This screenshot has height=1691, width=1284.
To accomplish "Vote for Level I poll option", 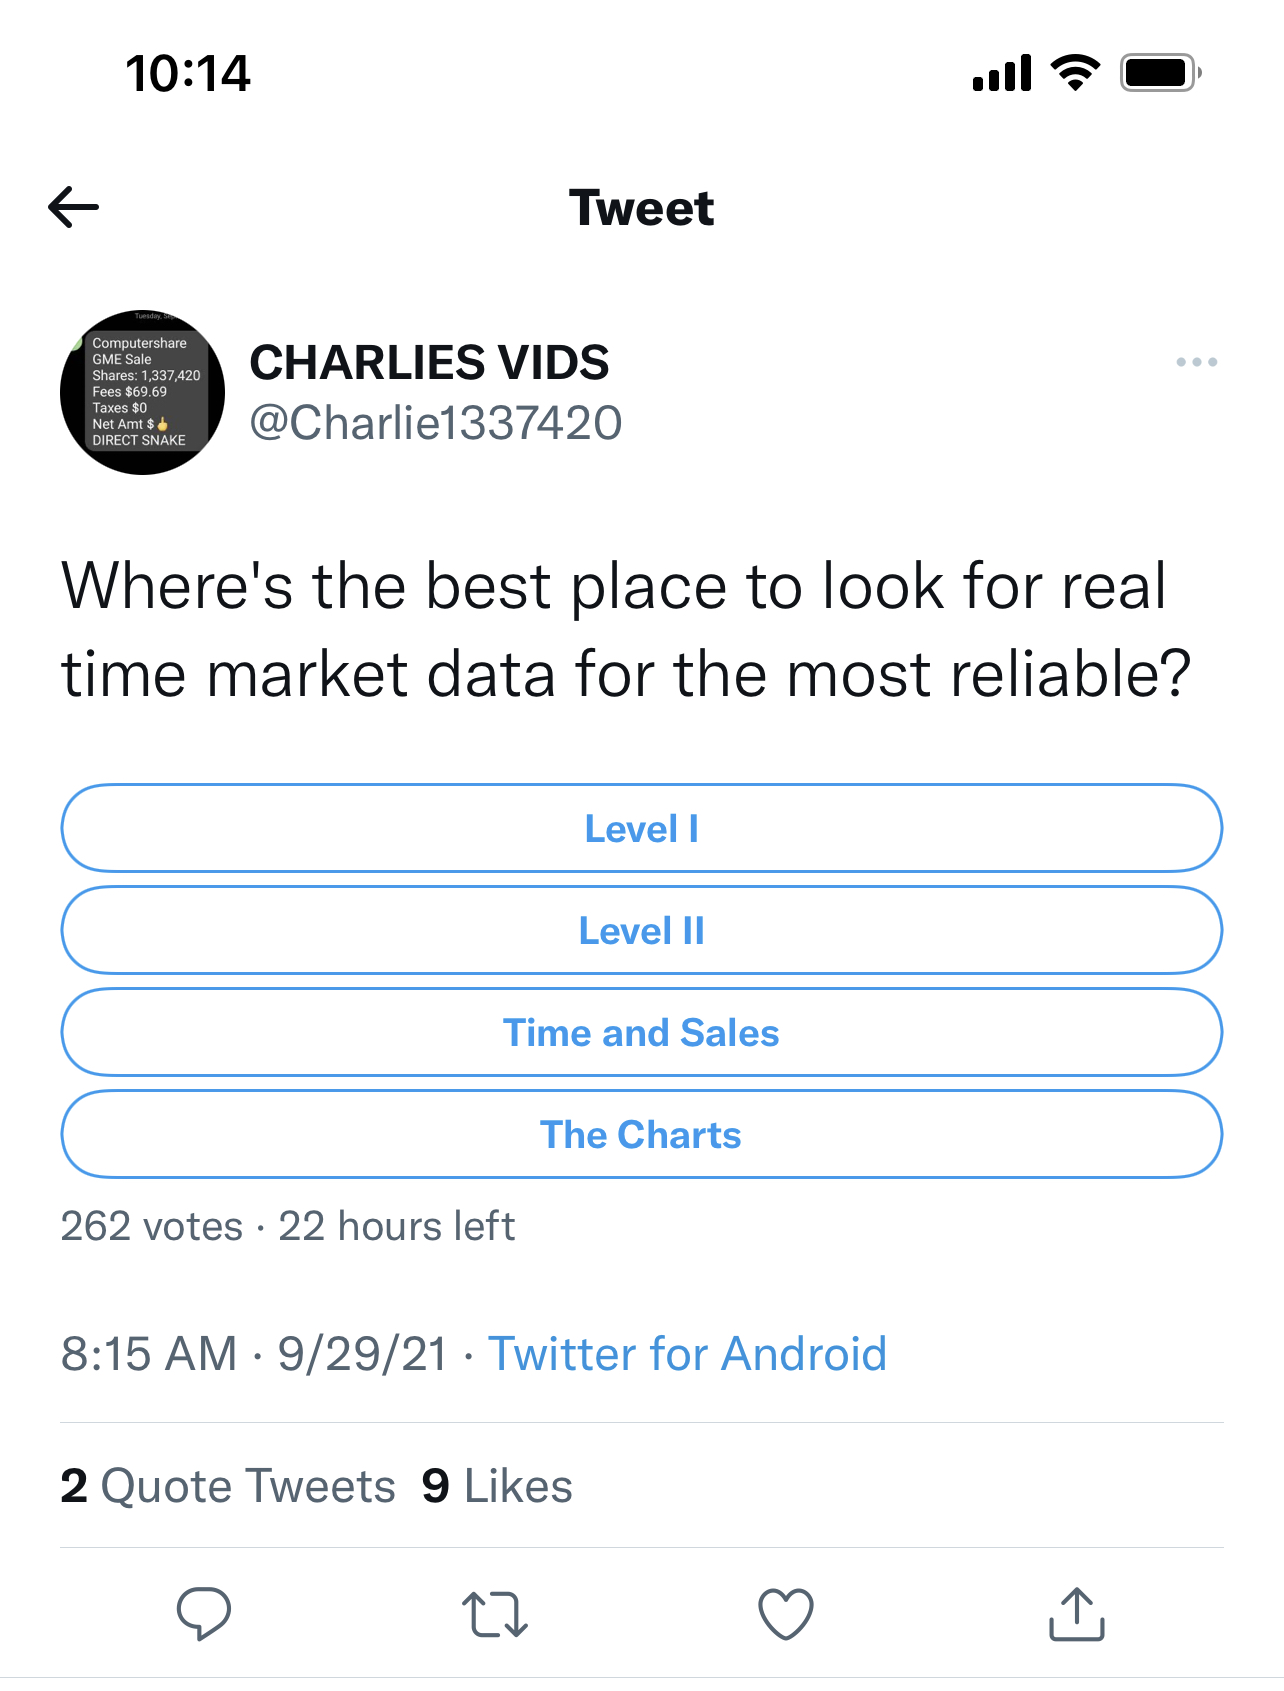I will (x=642, y=829).
